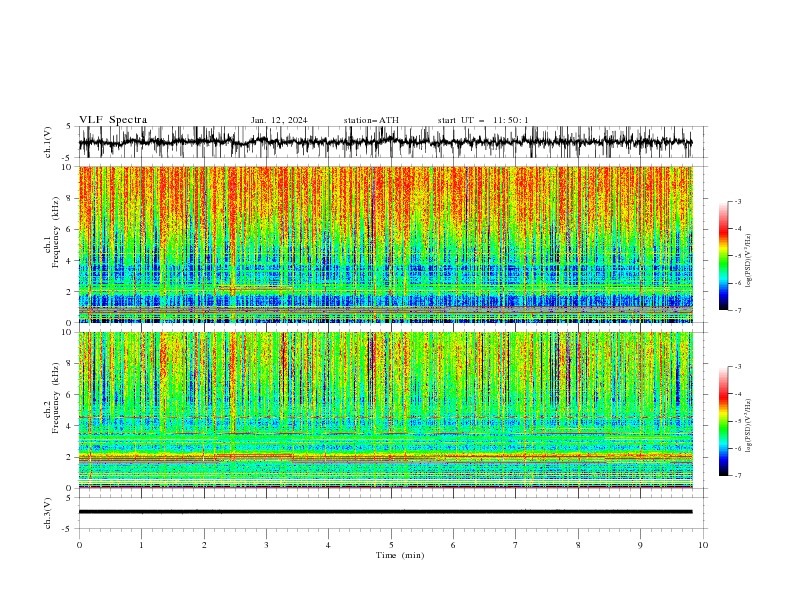This screenshot has width=792, height=612.
Task: Click the ch.2 spectrogram color scale bar
Action: click(x=723, y=421)
